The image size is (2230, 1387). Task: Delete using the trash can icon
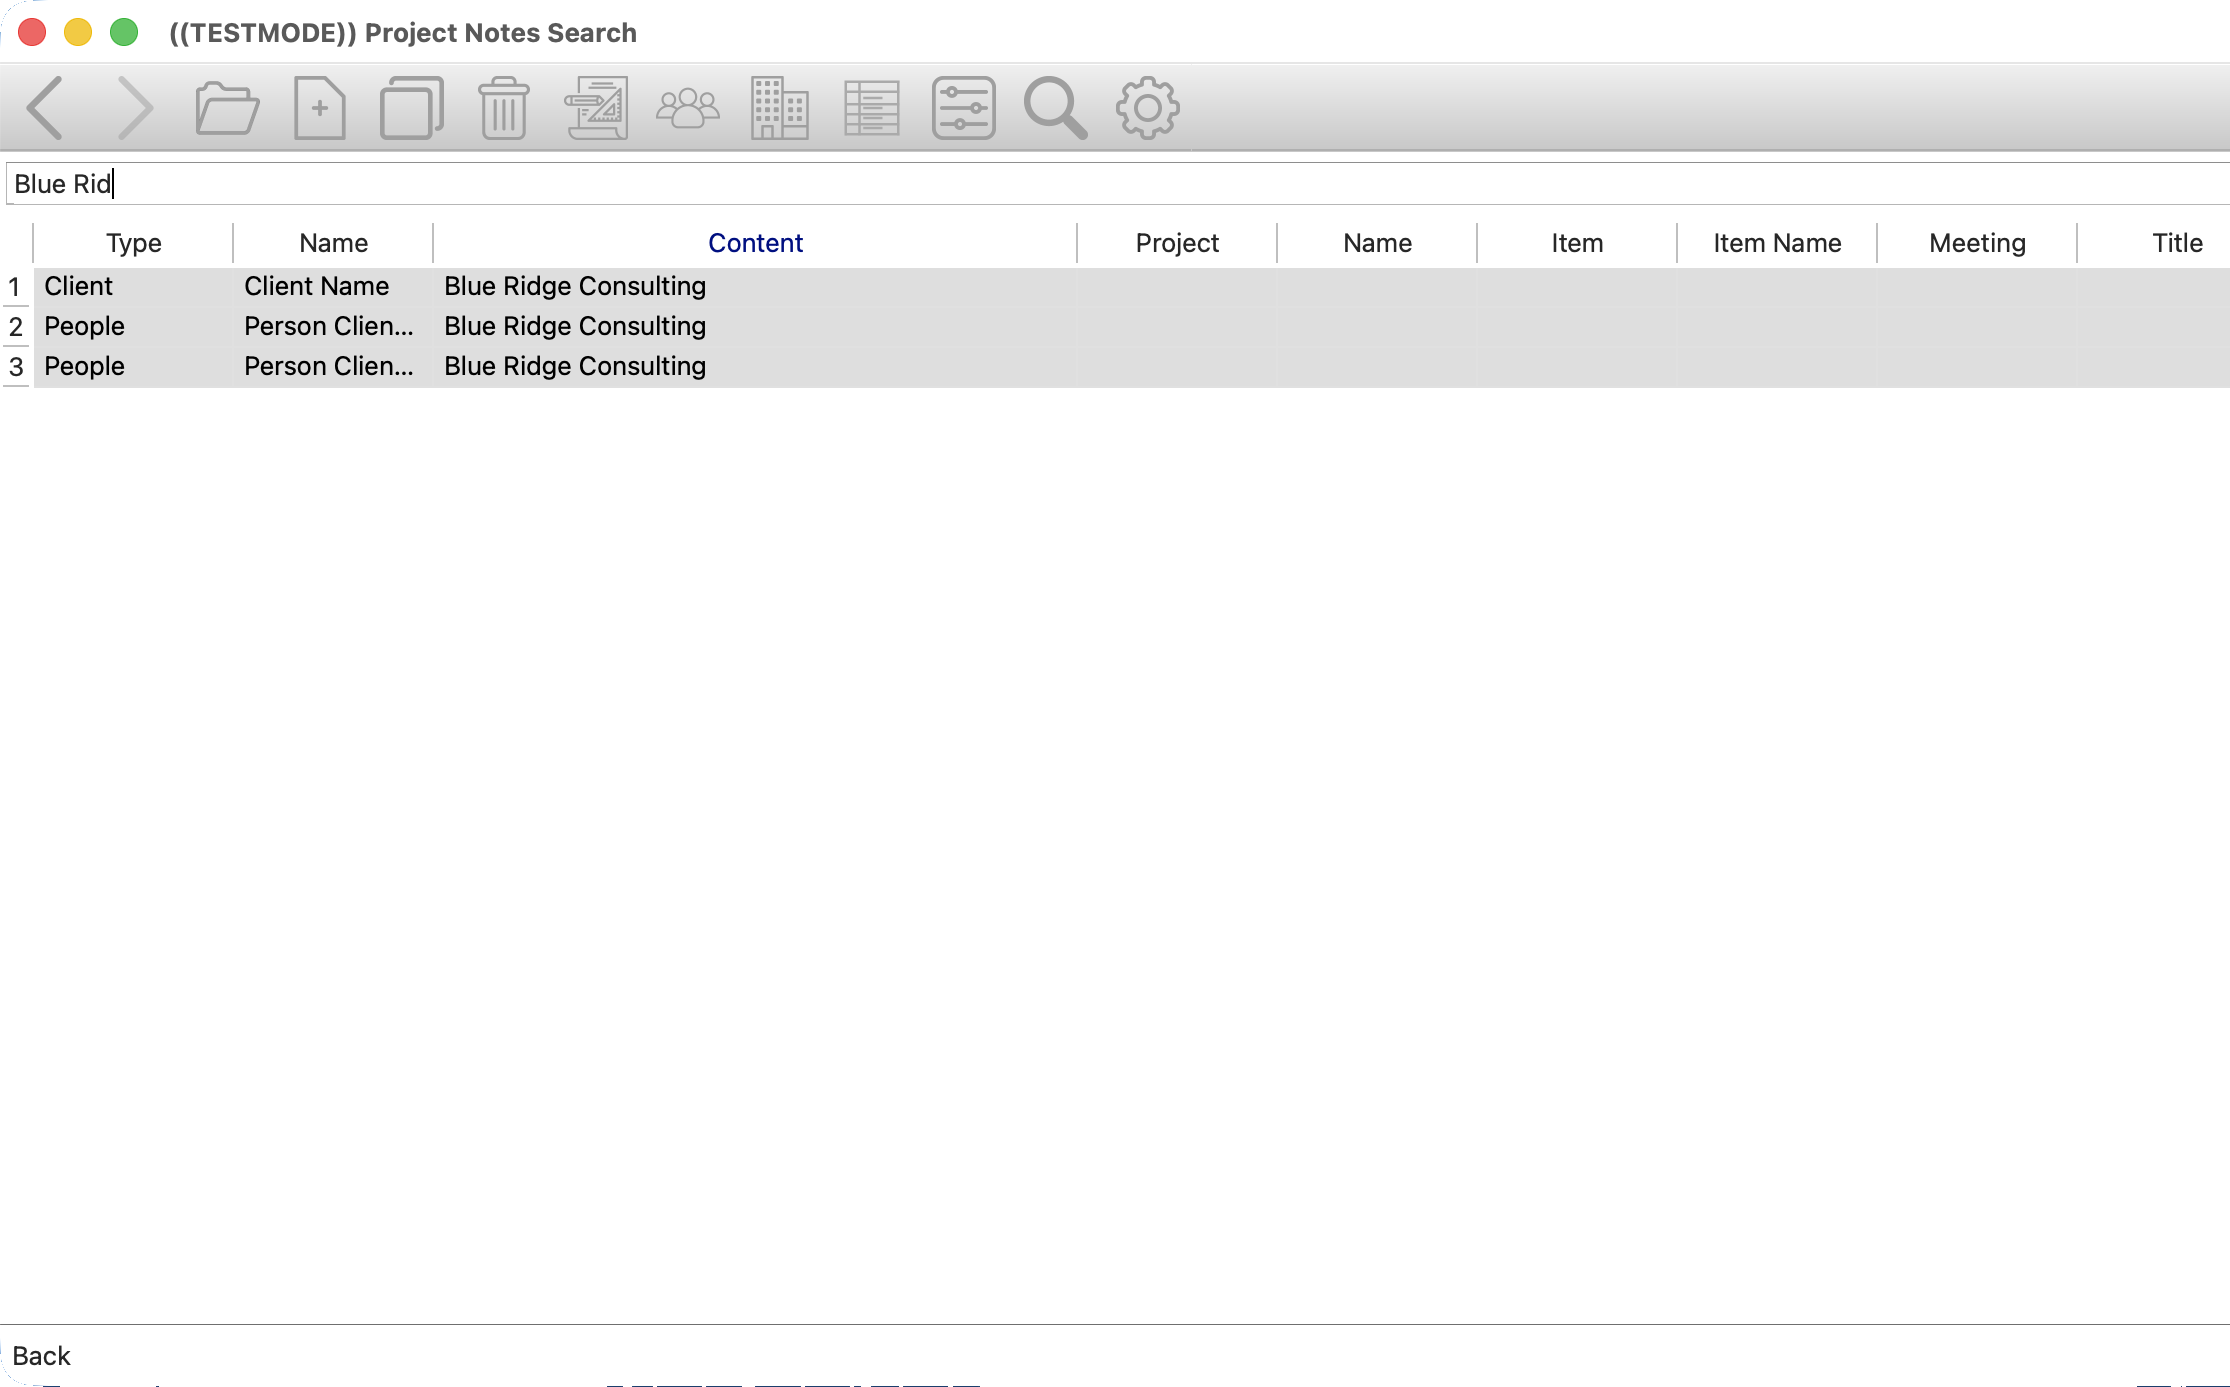[503, 108]
